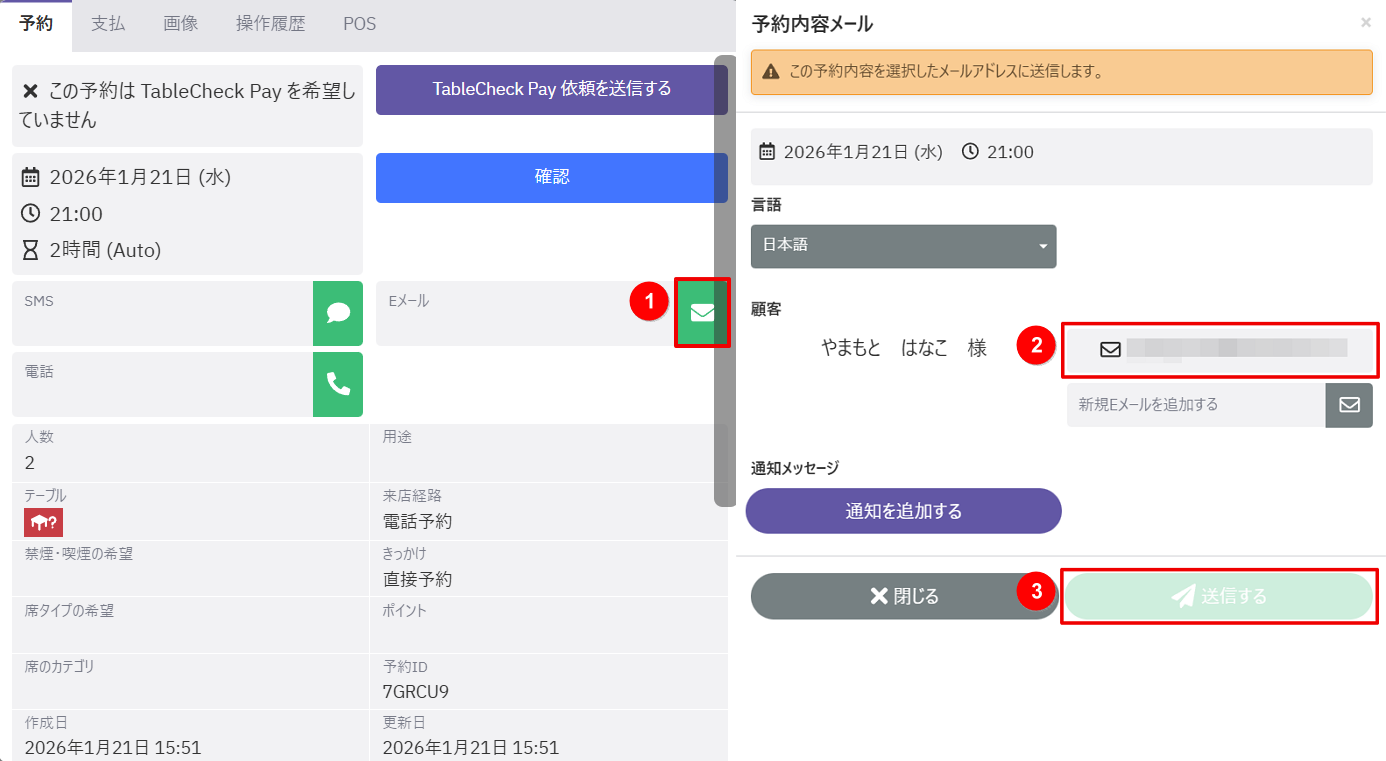The width and height of the screenshot is (1386, 761).
Task: Click the 更新日 timestamp value
Action: tap(471, 748)
